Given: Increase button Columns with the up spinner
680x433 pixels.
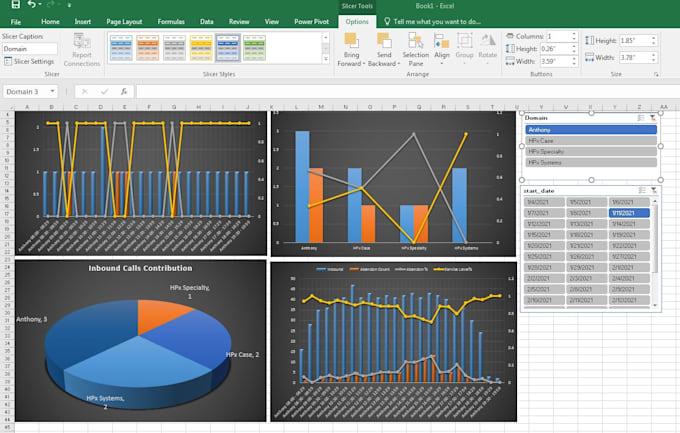Looking at the screenshot, I should 574,34.
